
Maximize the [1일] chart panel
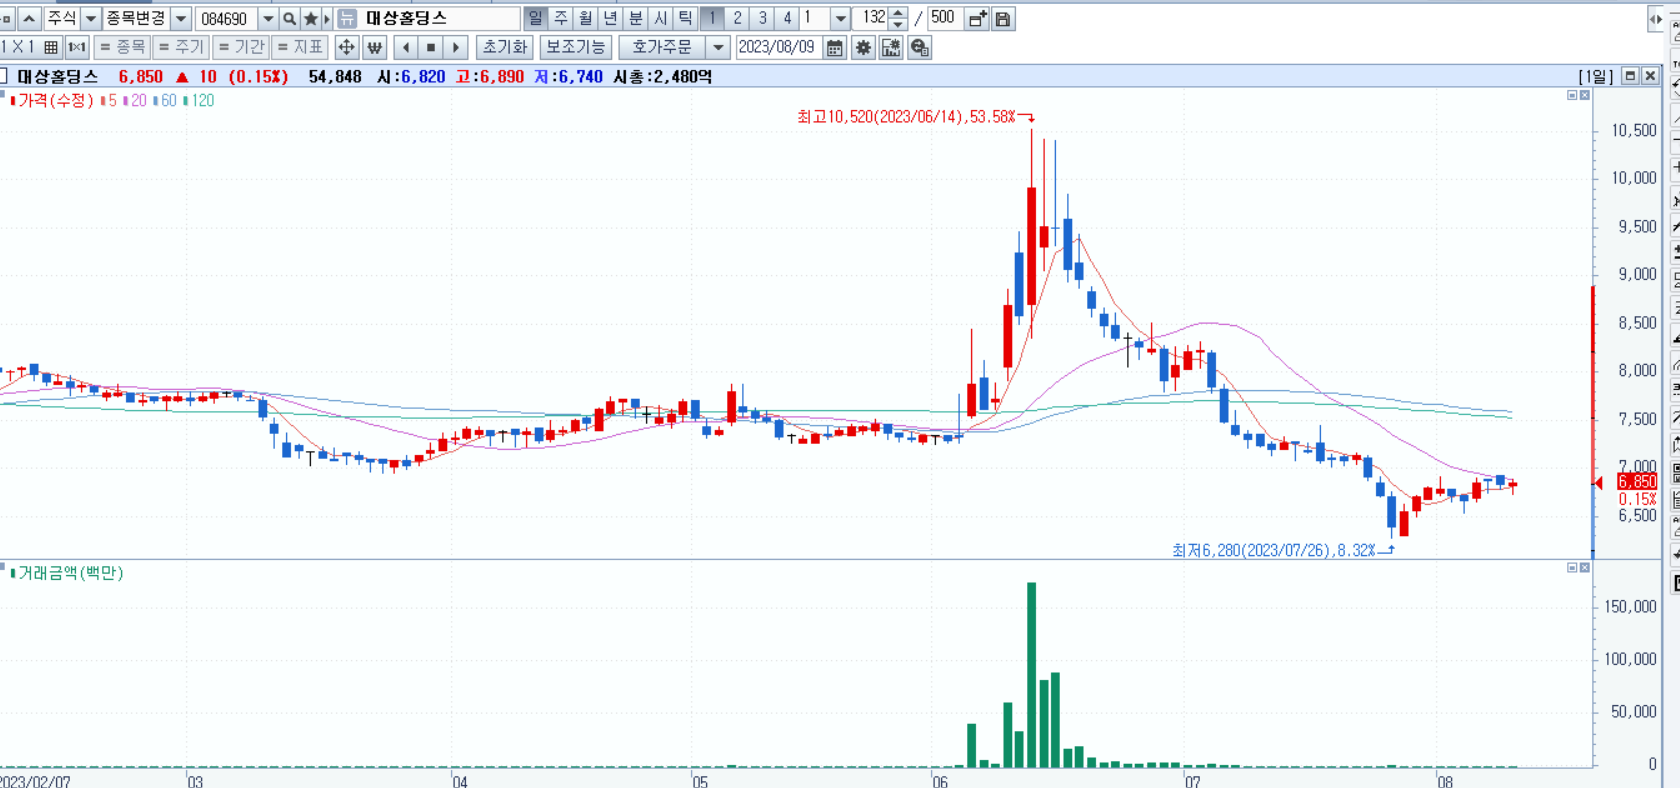click(1630, 76)
